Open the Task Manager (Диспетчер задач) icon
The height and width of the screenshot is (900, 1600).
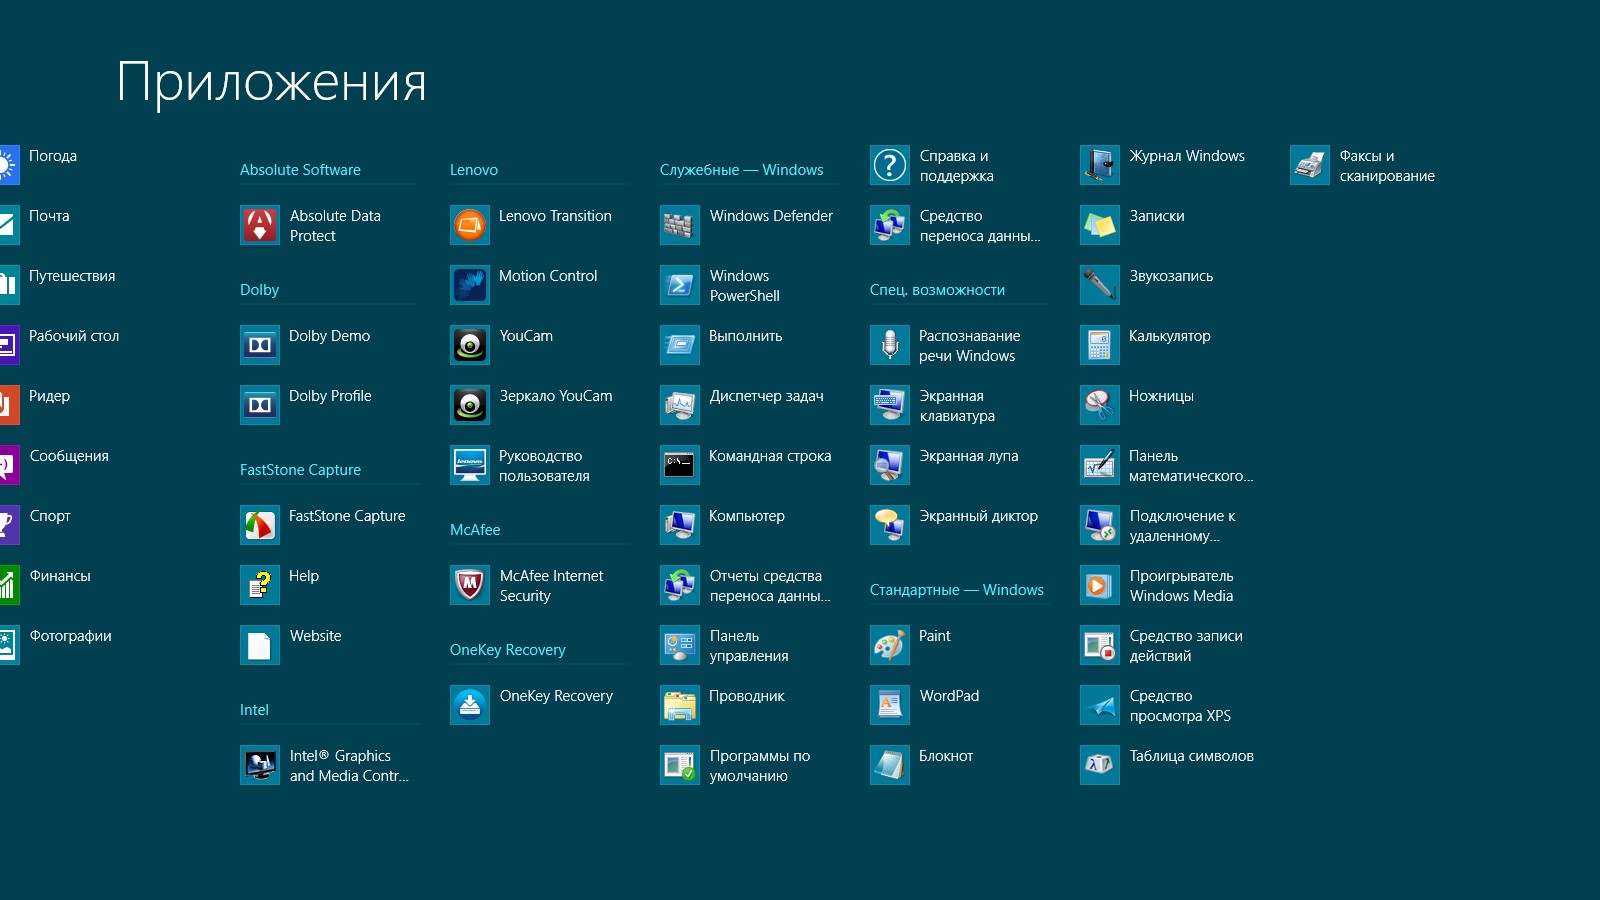(x=680, y=406)
